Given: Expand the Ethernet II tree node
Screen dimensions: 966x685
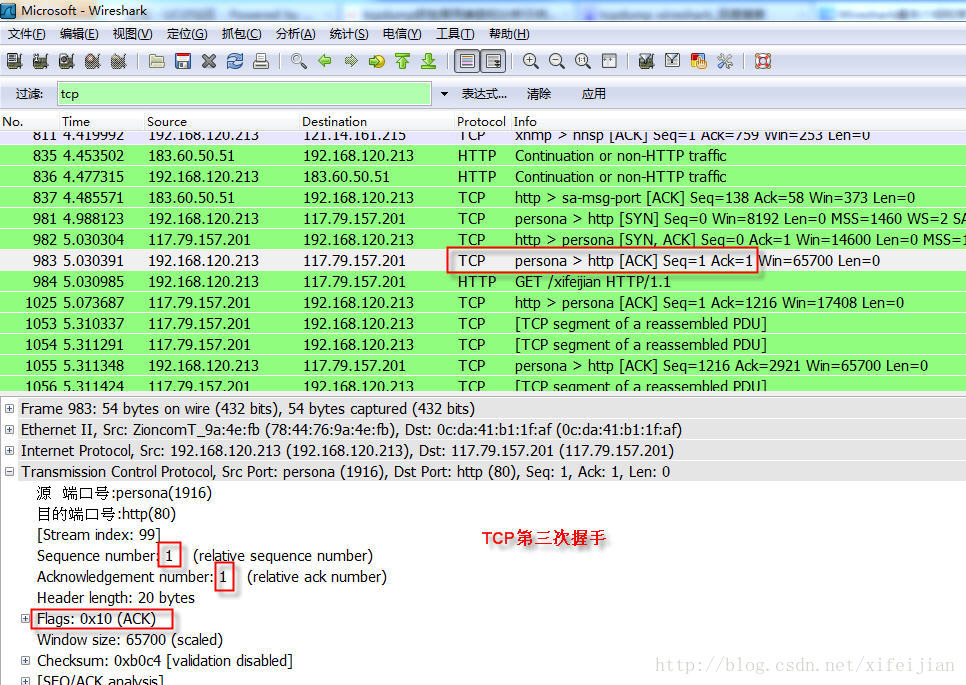Looking at the screenshot, I should click(9, 429).
